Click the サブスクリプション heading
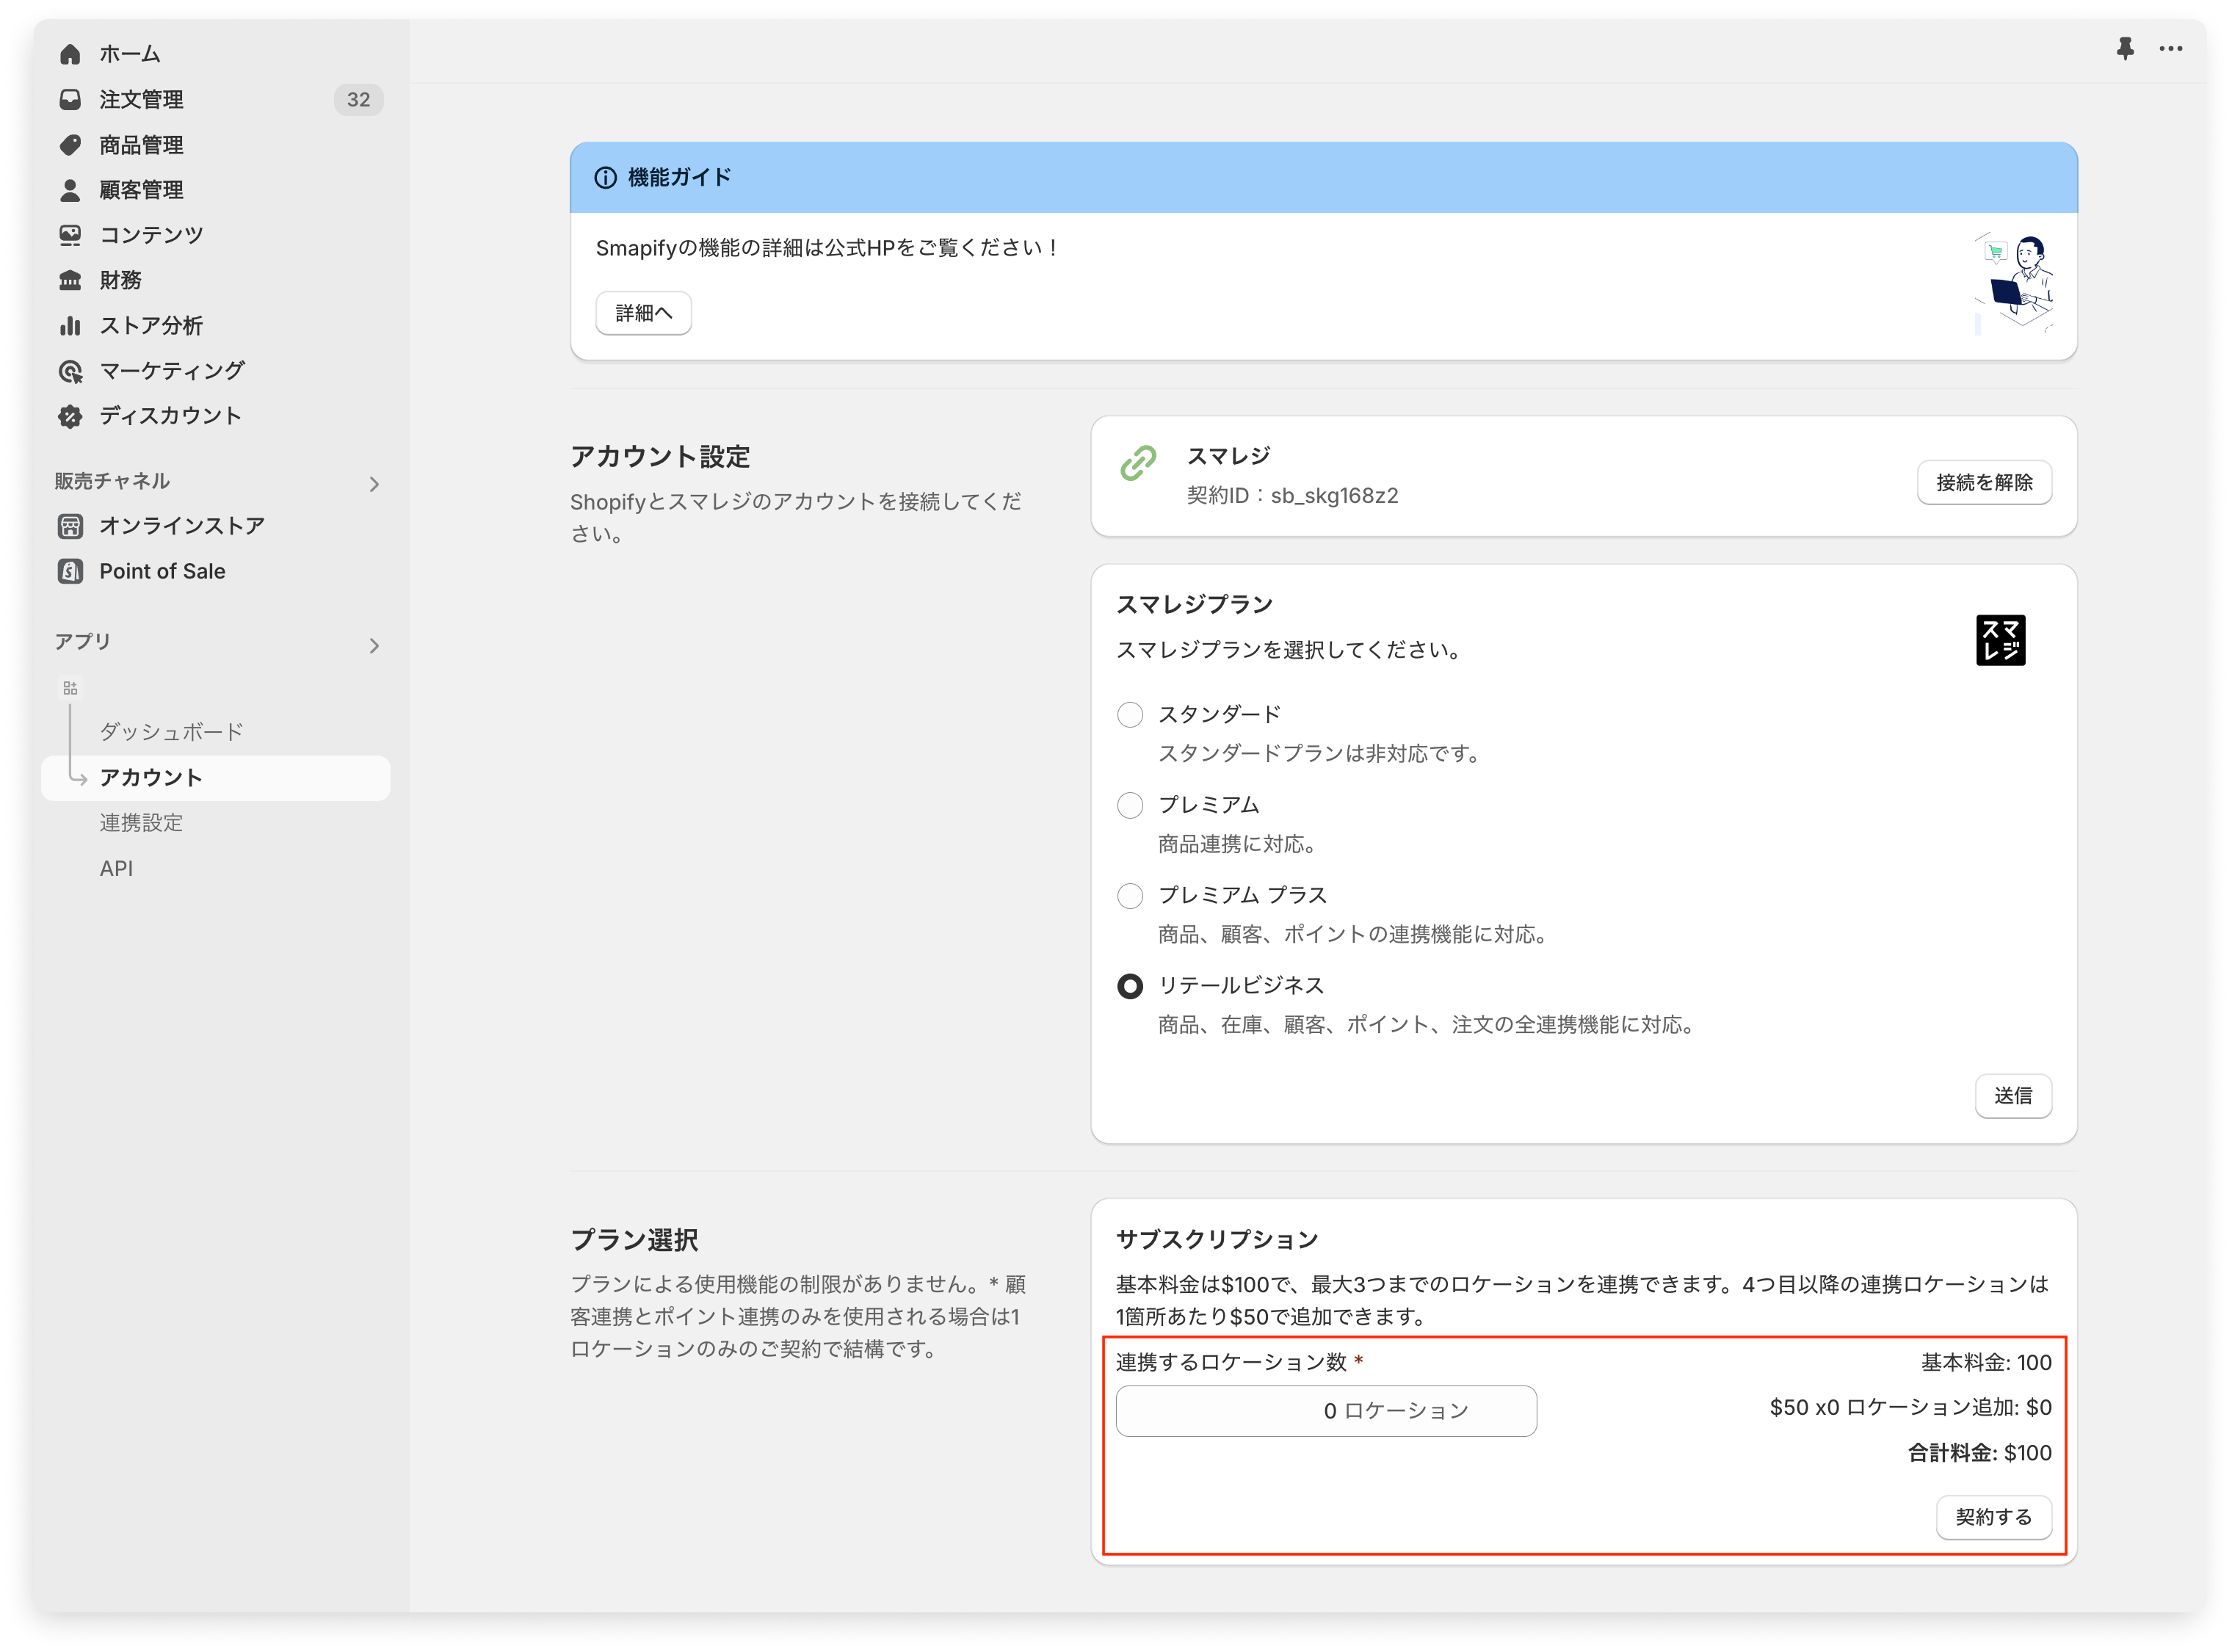The width and height of the screenshot is (2232, 1652). [1217, 1240]
